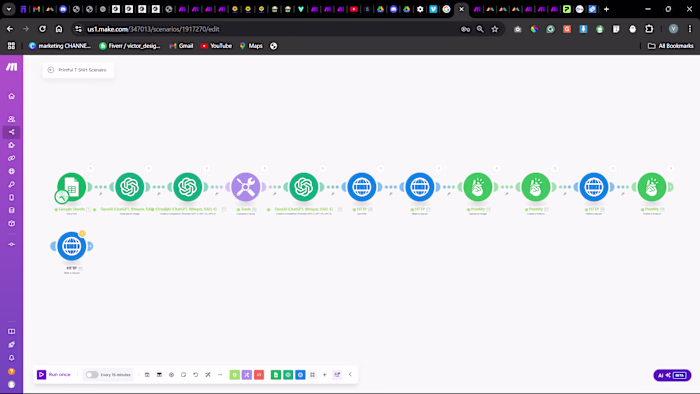Open the HTTP Get a file module
This screenshot has height=394, width=700.
(x=362, y=187)
